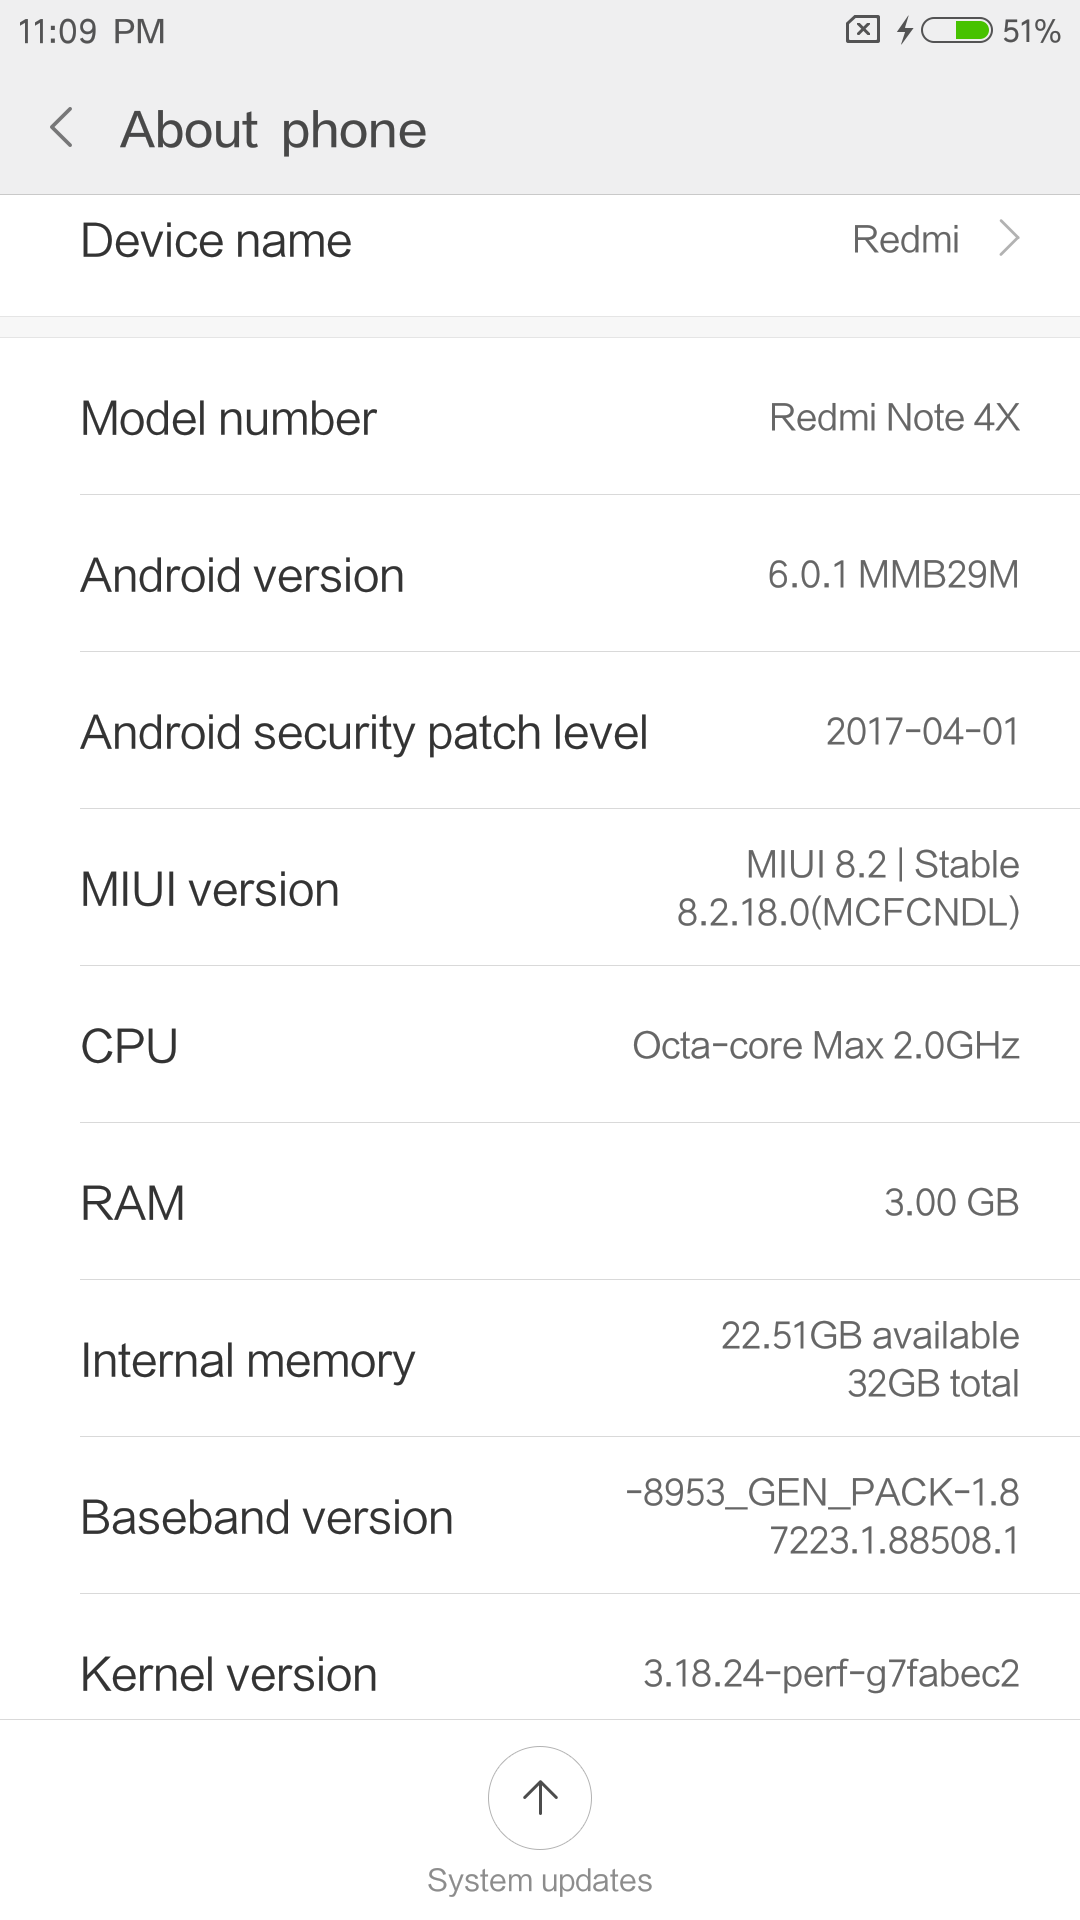
Task: Tap MIUI version entry
Action: tap(540, 889)
